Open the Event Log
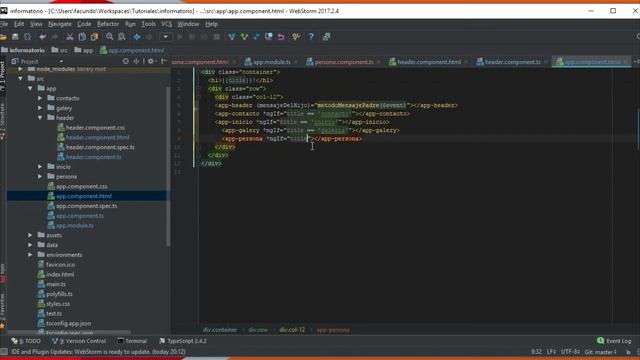Screen dimensions: 640x360 [614, 341]
